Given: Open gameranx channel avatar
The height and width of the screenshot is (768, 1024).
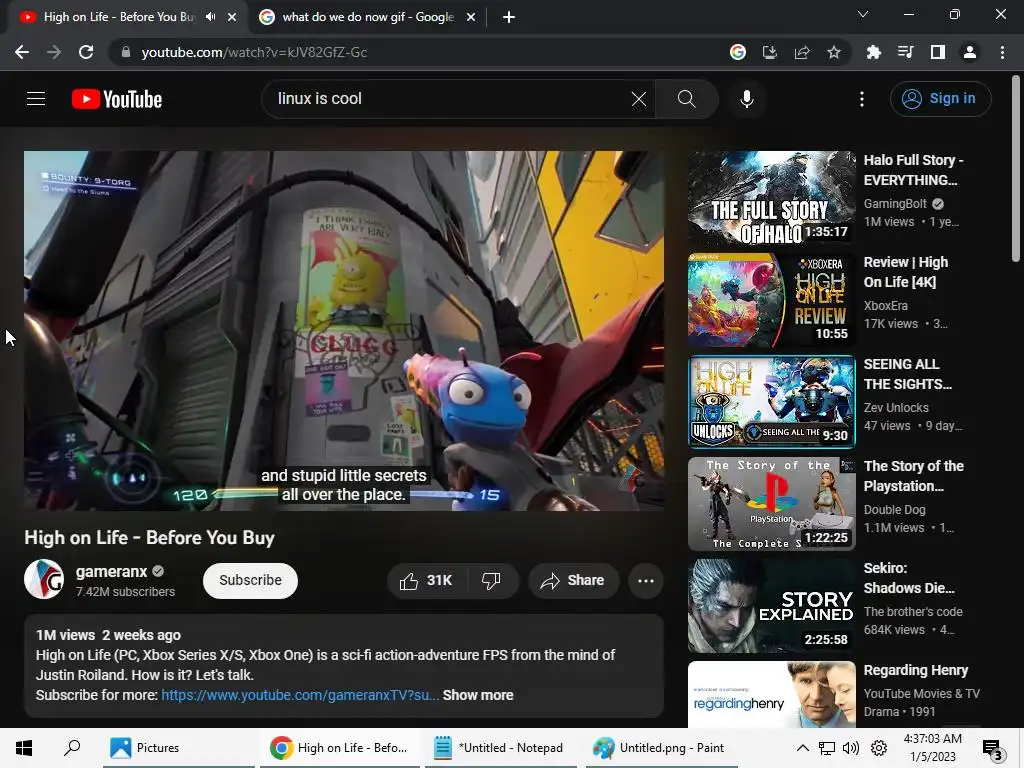Looking at the screenshot, I should [x=44, y=579].
